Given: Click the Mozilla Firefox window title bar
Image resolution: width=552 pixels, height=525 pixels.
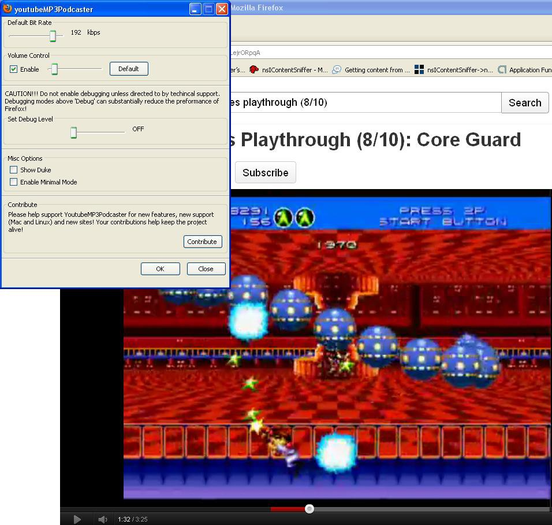Looking at the screenshot, I should (x=391, y=8).
